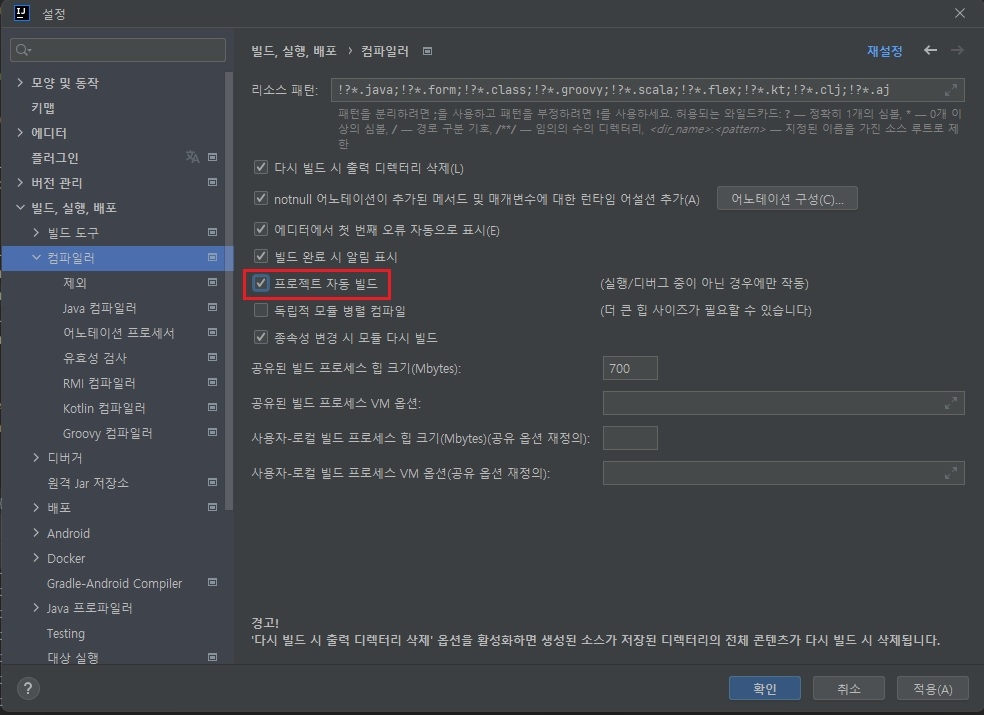The height and width of the screenshot is (715, 984).
Task: Click expand icon in 공유된 빌드 프로세스 VM 옵션 field
Action: tap(951, 403)
